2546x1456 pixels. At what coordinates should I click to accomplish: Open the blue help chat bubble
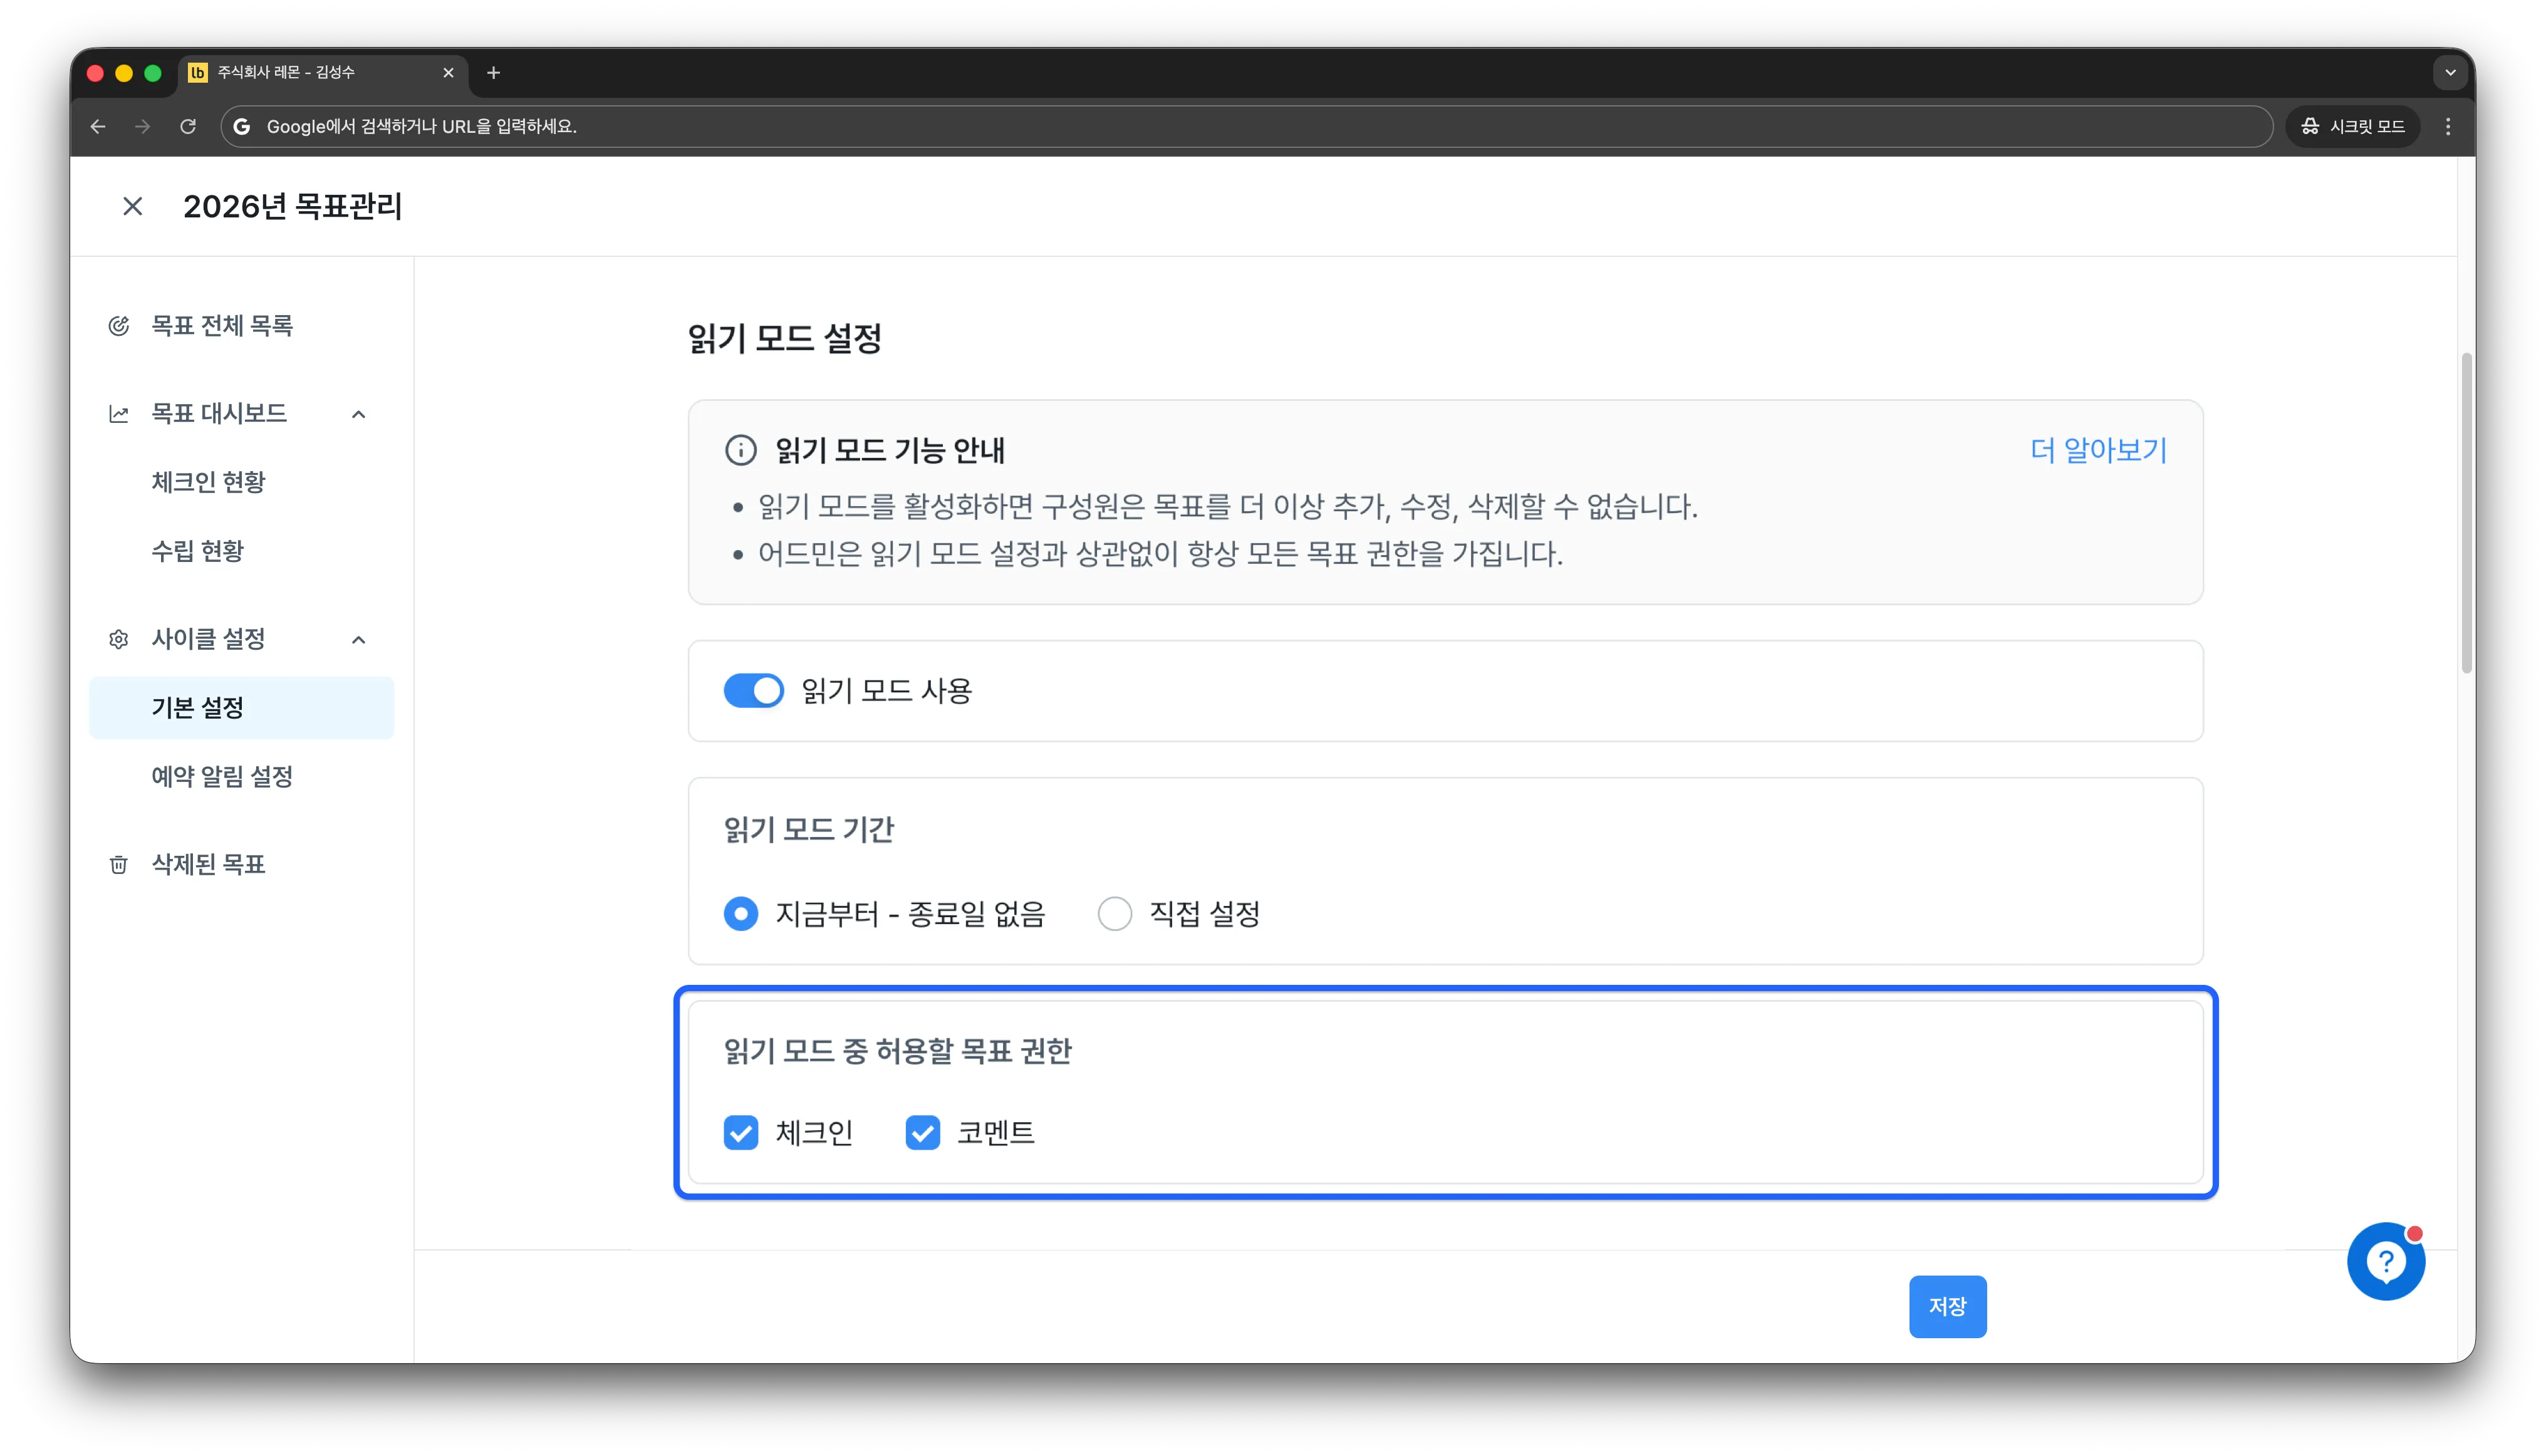[2386, 1261]
